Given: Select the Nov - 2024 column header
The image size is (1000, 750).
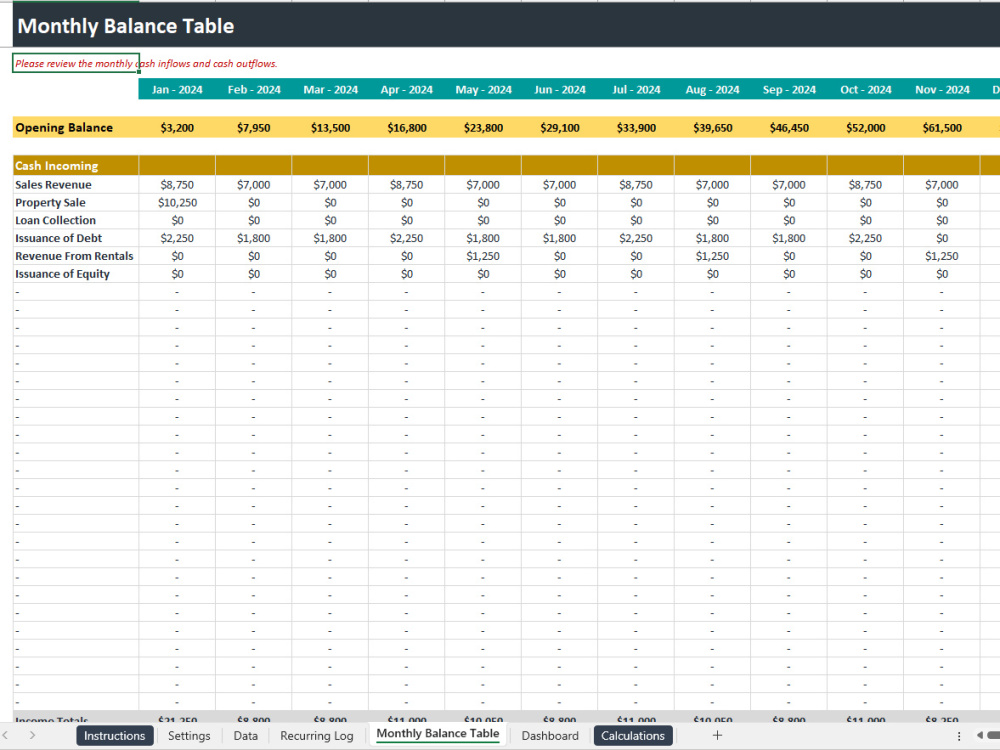Looking at the screenshot, I should (942, 89).
